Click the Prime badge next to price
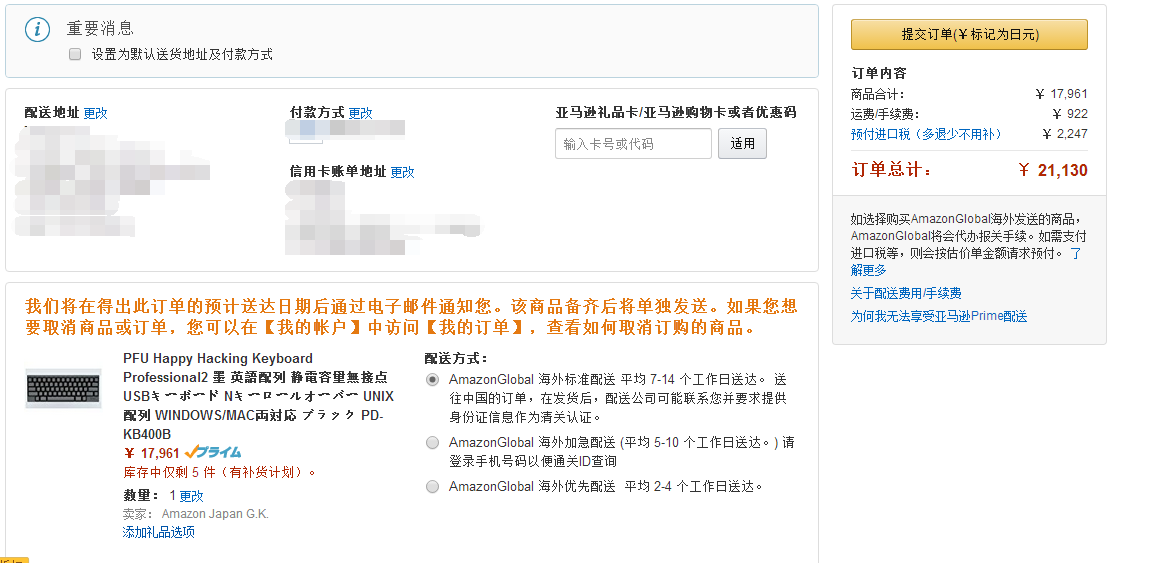The height and width of the screenshot is (563, 1152). pyautogui.click(x=213, y=452)
